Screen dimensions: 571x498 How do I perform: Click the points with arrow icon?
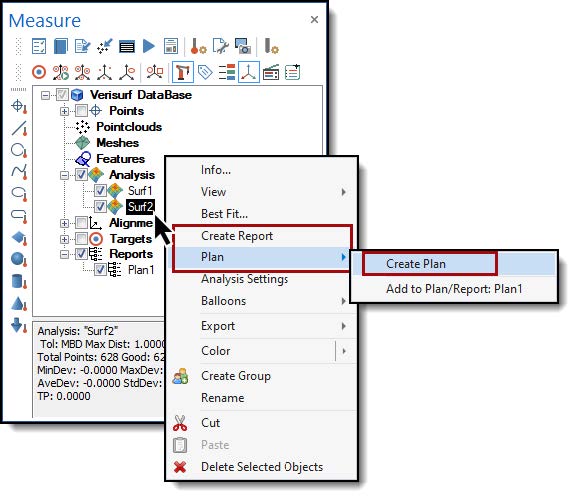click(105, 46)
